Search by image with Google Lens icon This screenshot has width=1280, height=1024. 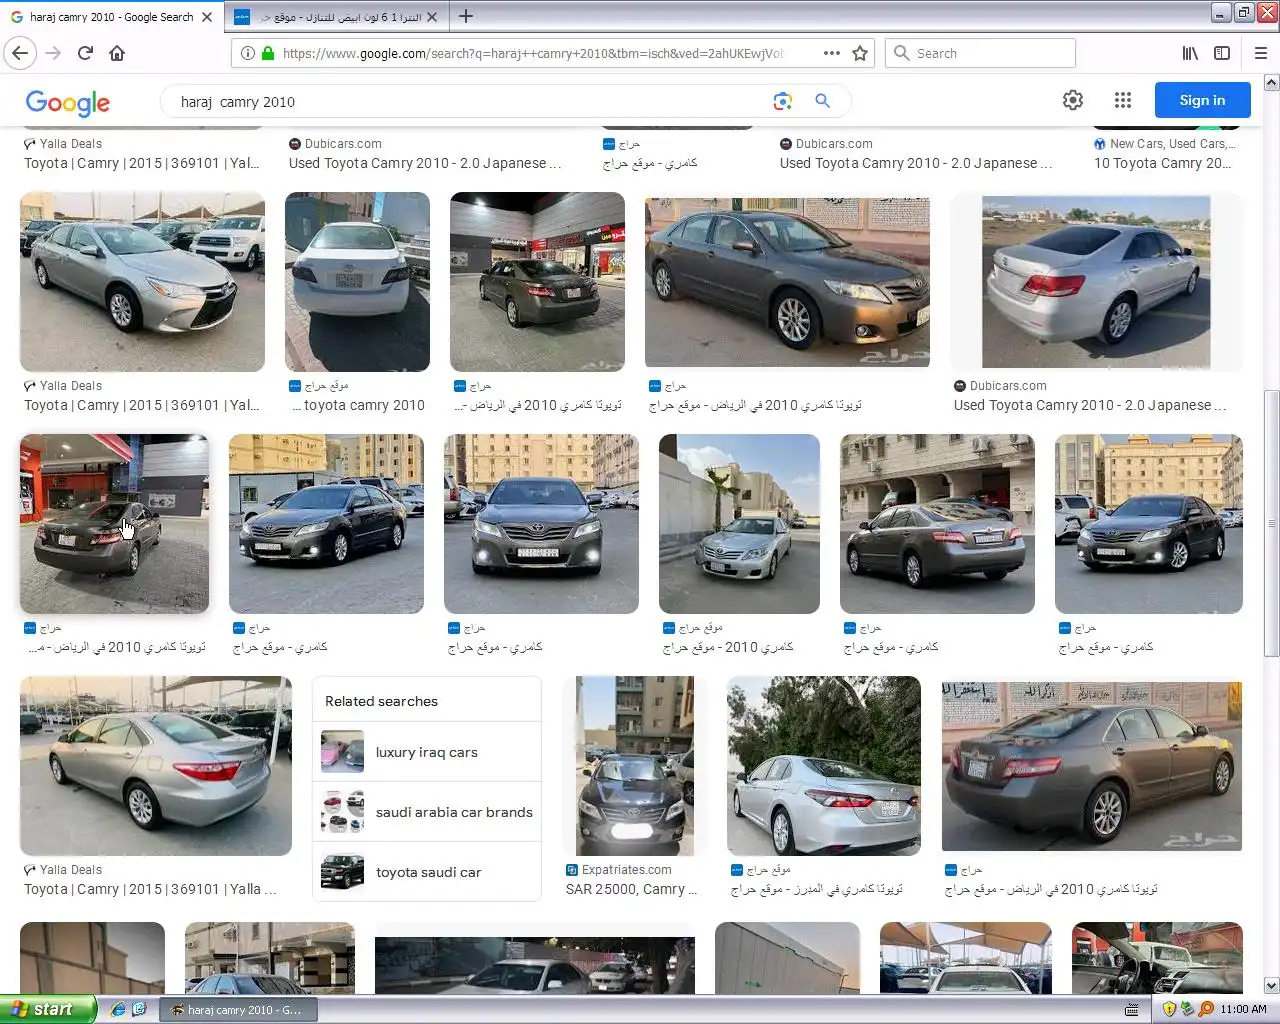click(782, 101)
